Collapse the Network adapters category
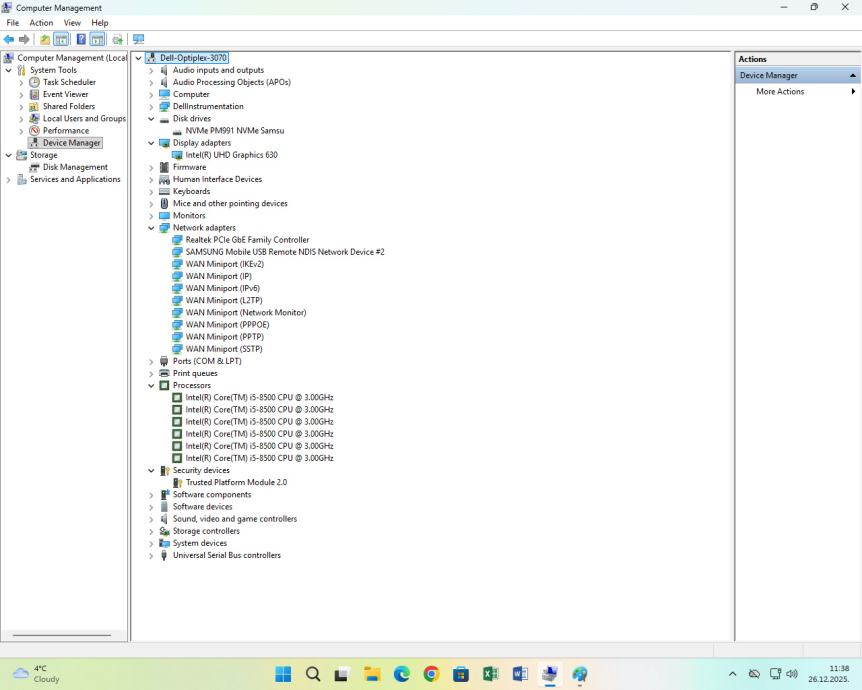Image resolution: width=862 pixels, height=690 pixels. [152, 228]
